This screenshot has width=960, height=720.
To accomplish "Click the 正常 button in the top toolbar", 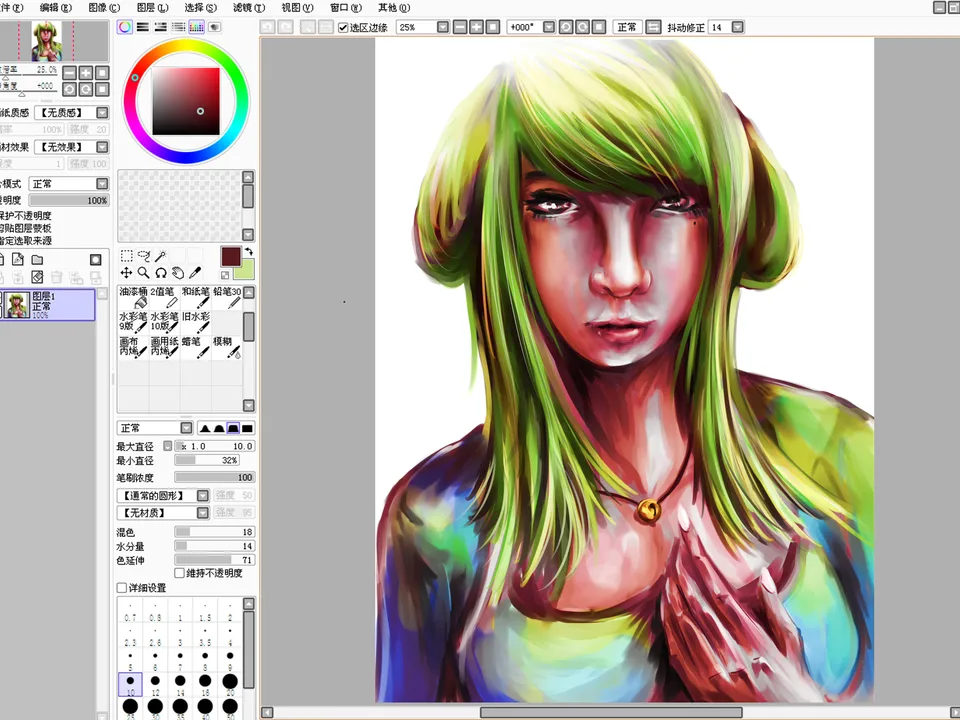I will click(x=627, y=28).
